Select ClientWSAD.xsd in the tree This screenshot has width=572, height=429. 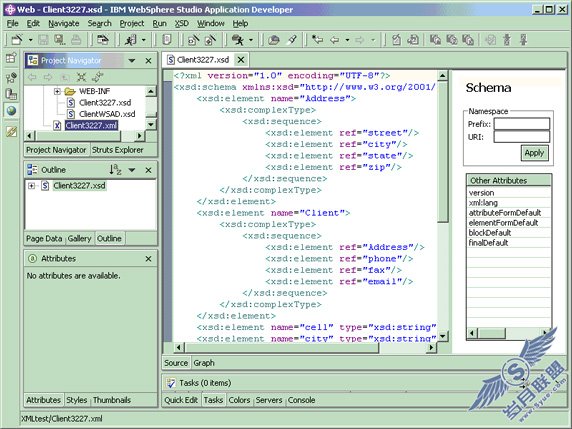click(x=107, y=114)
